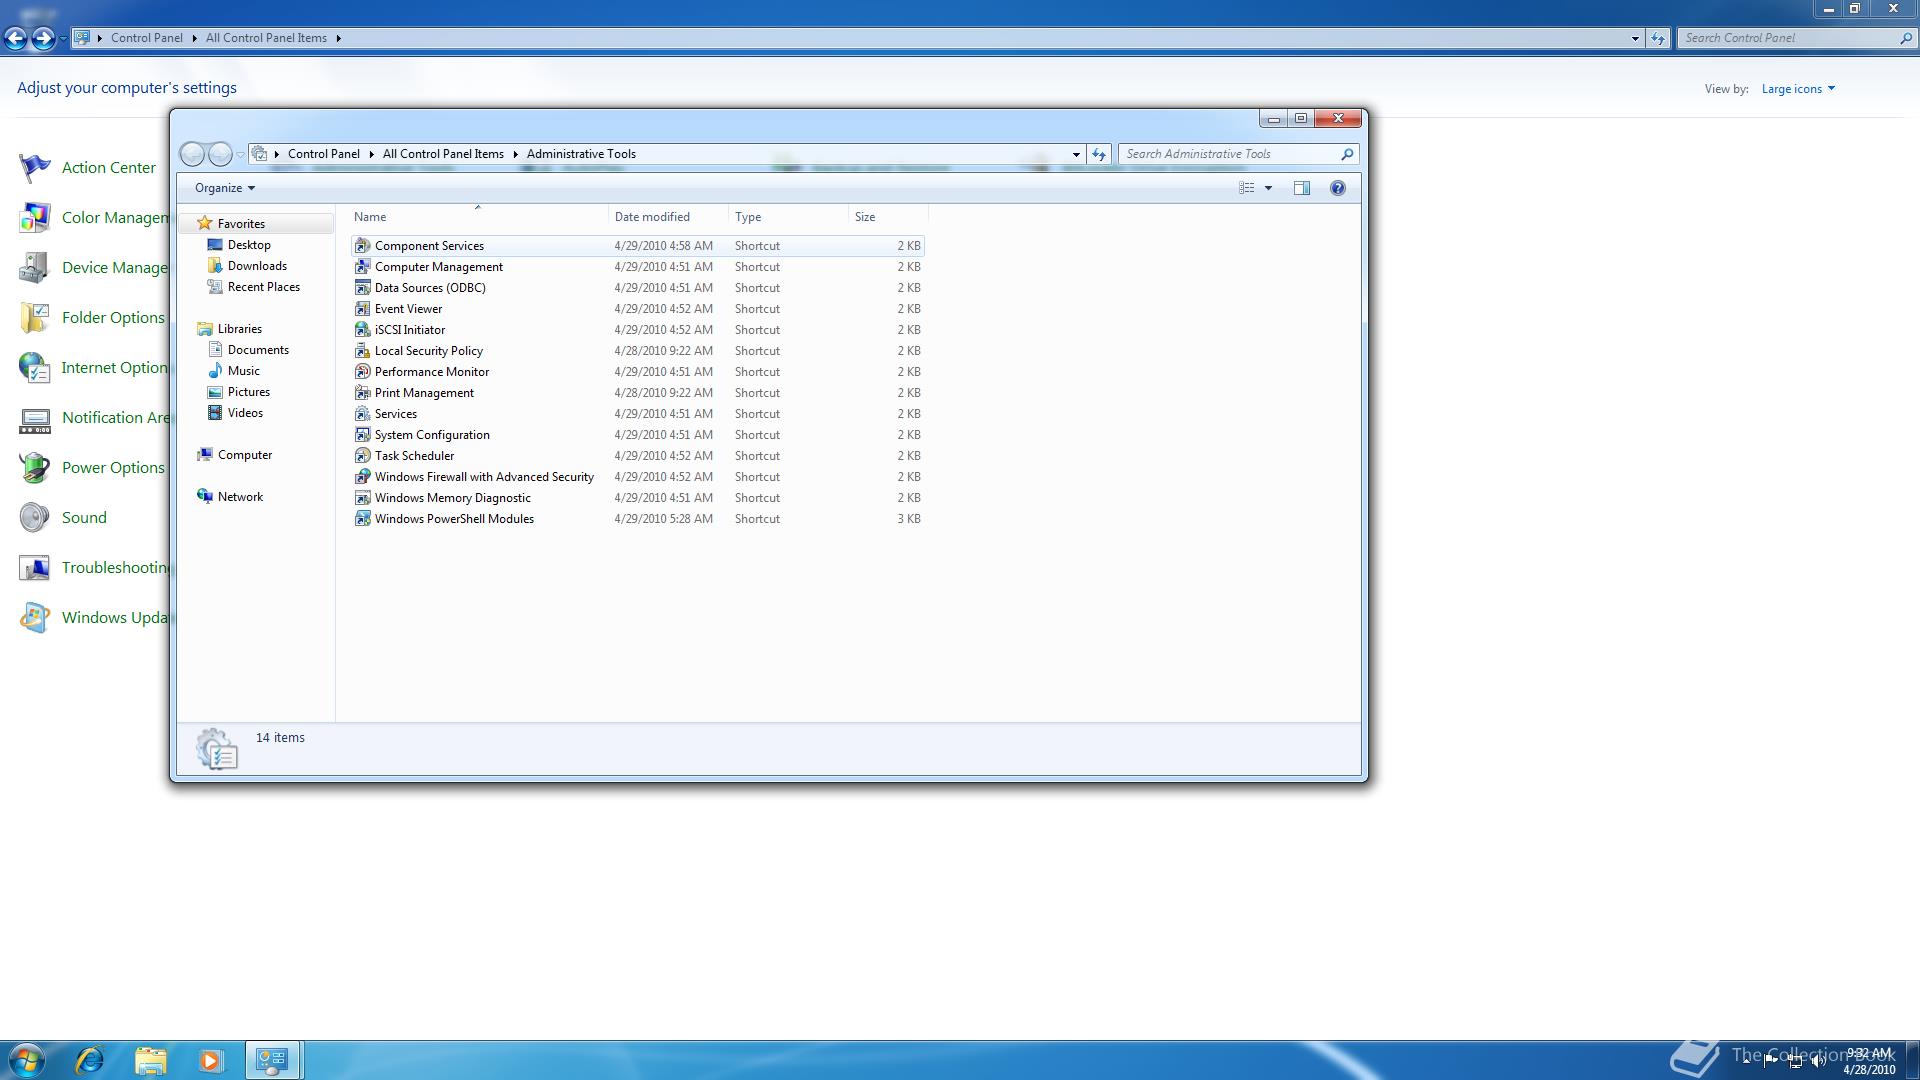This screenshot has width=1920, height=1080.
Task: Select the Data Sources (ODBC) icon
Action: click(362, 288)
